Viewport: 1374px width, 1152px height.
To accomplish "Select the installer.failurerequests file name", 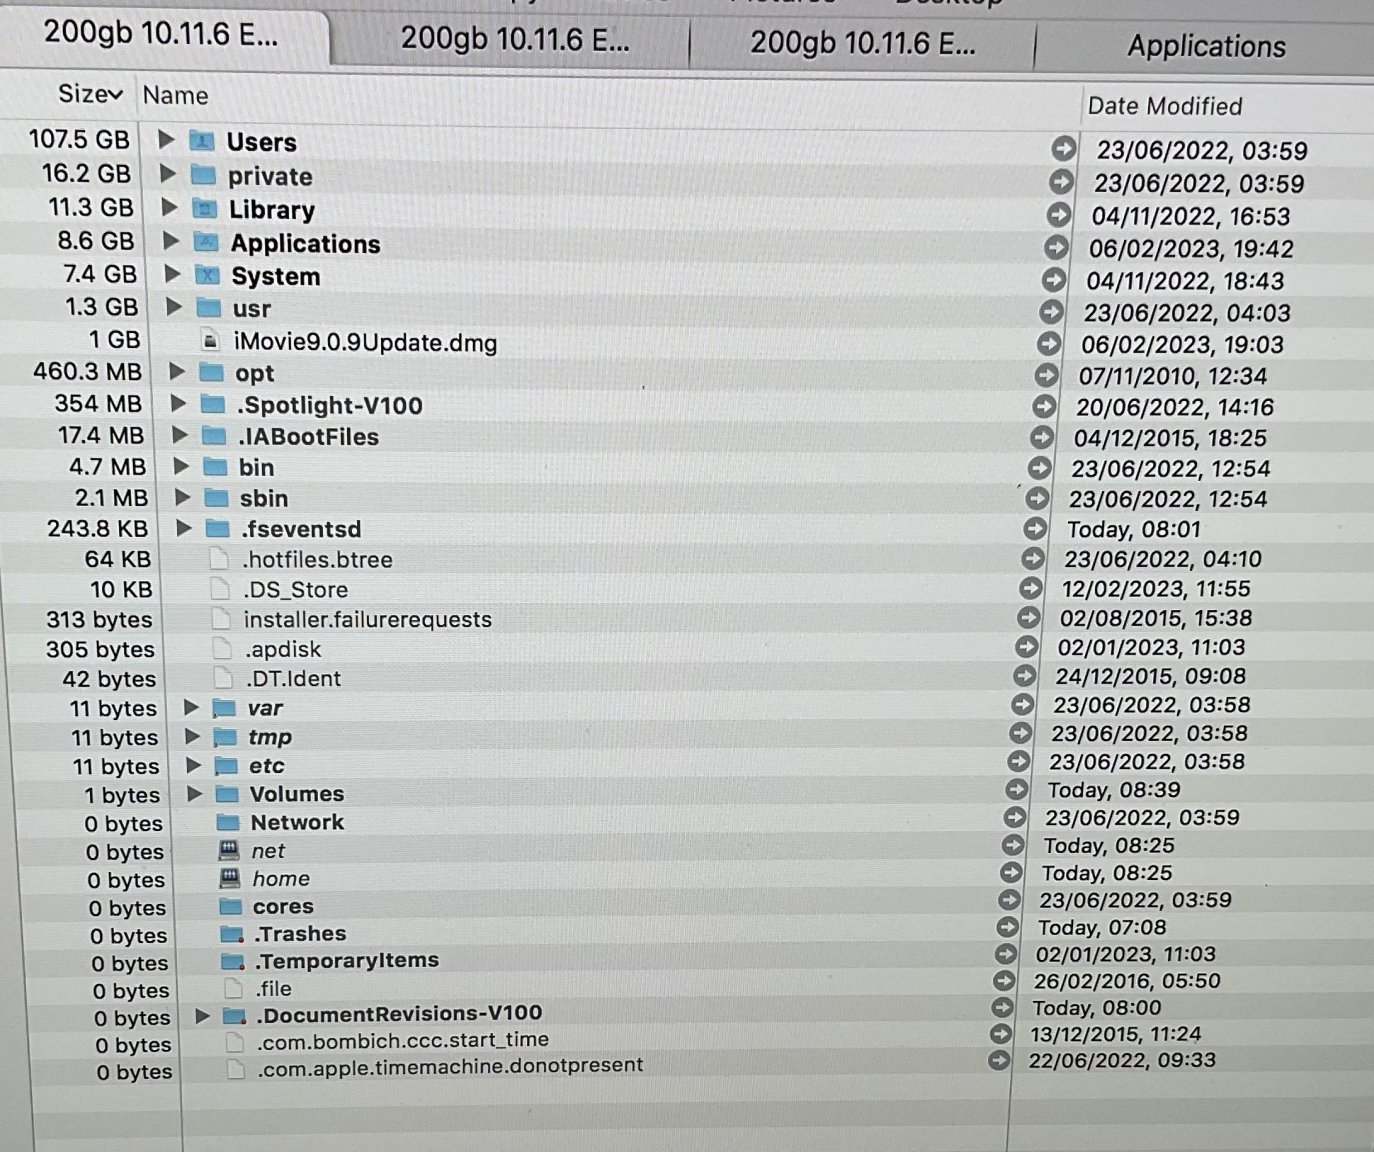I will (x=367, y=619).
